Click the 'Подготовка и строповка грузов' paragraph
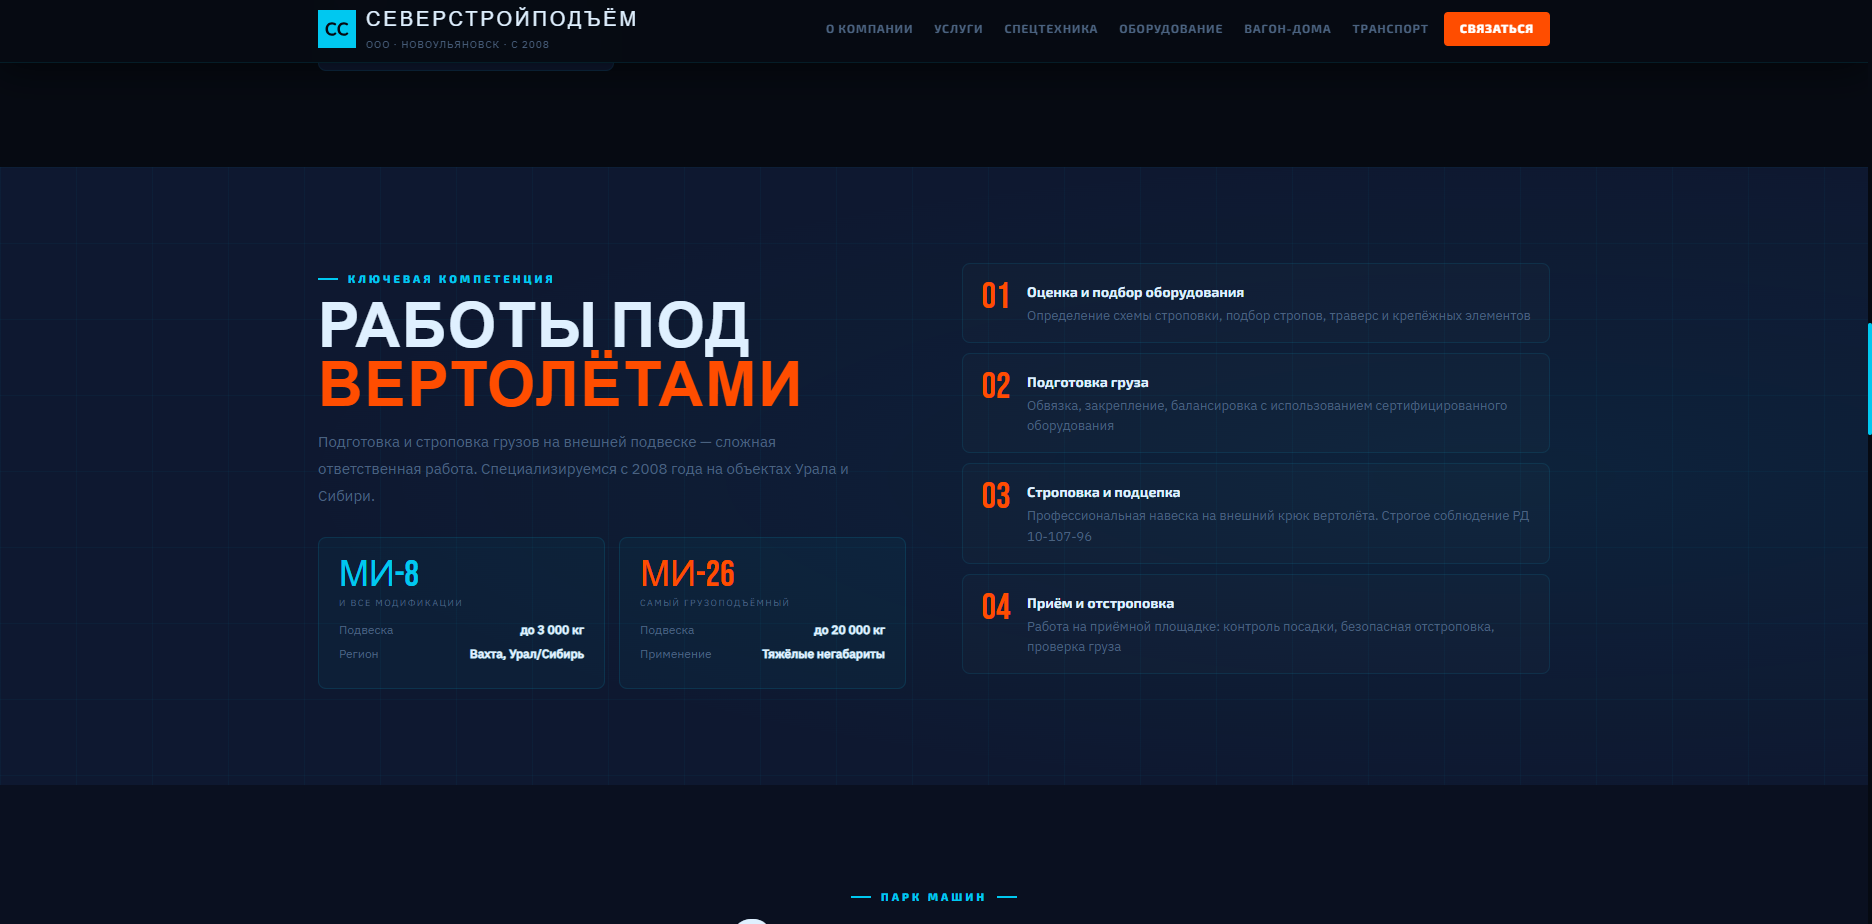Viewport: 1872px width, 924px height. pyautogui.click(x=583, y=469)
